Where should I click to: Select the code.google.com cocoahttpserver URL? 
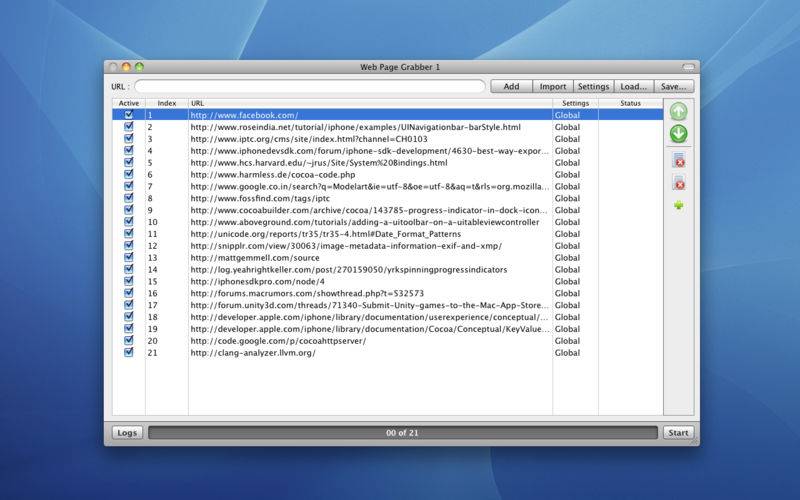tap(278, 341)
